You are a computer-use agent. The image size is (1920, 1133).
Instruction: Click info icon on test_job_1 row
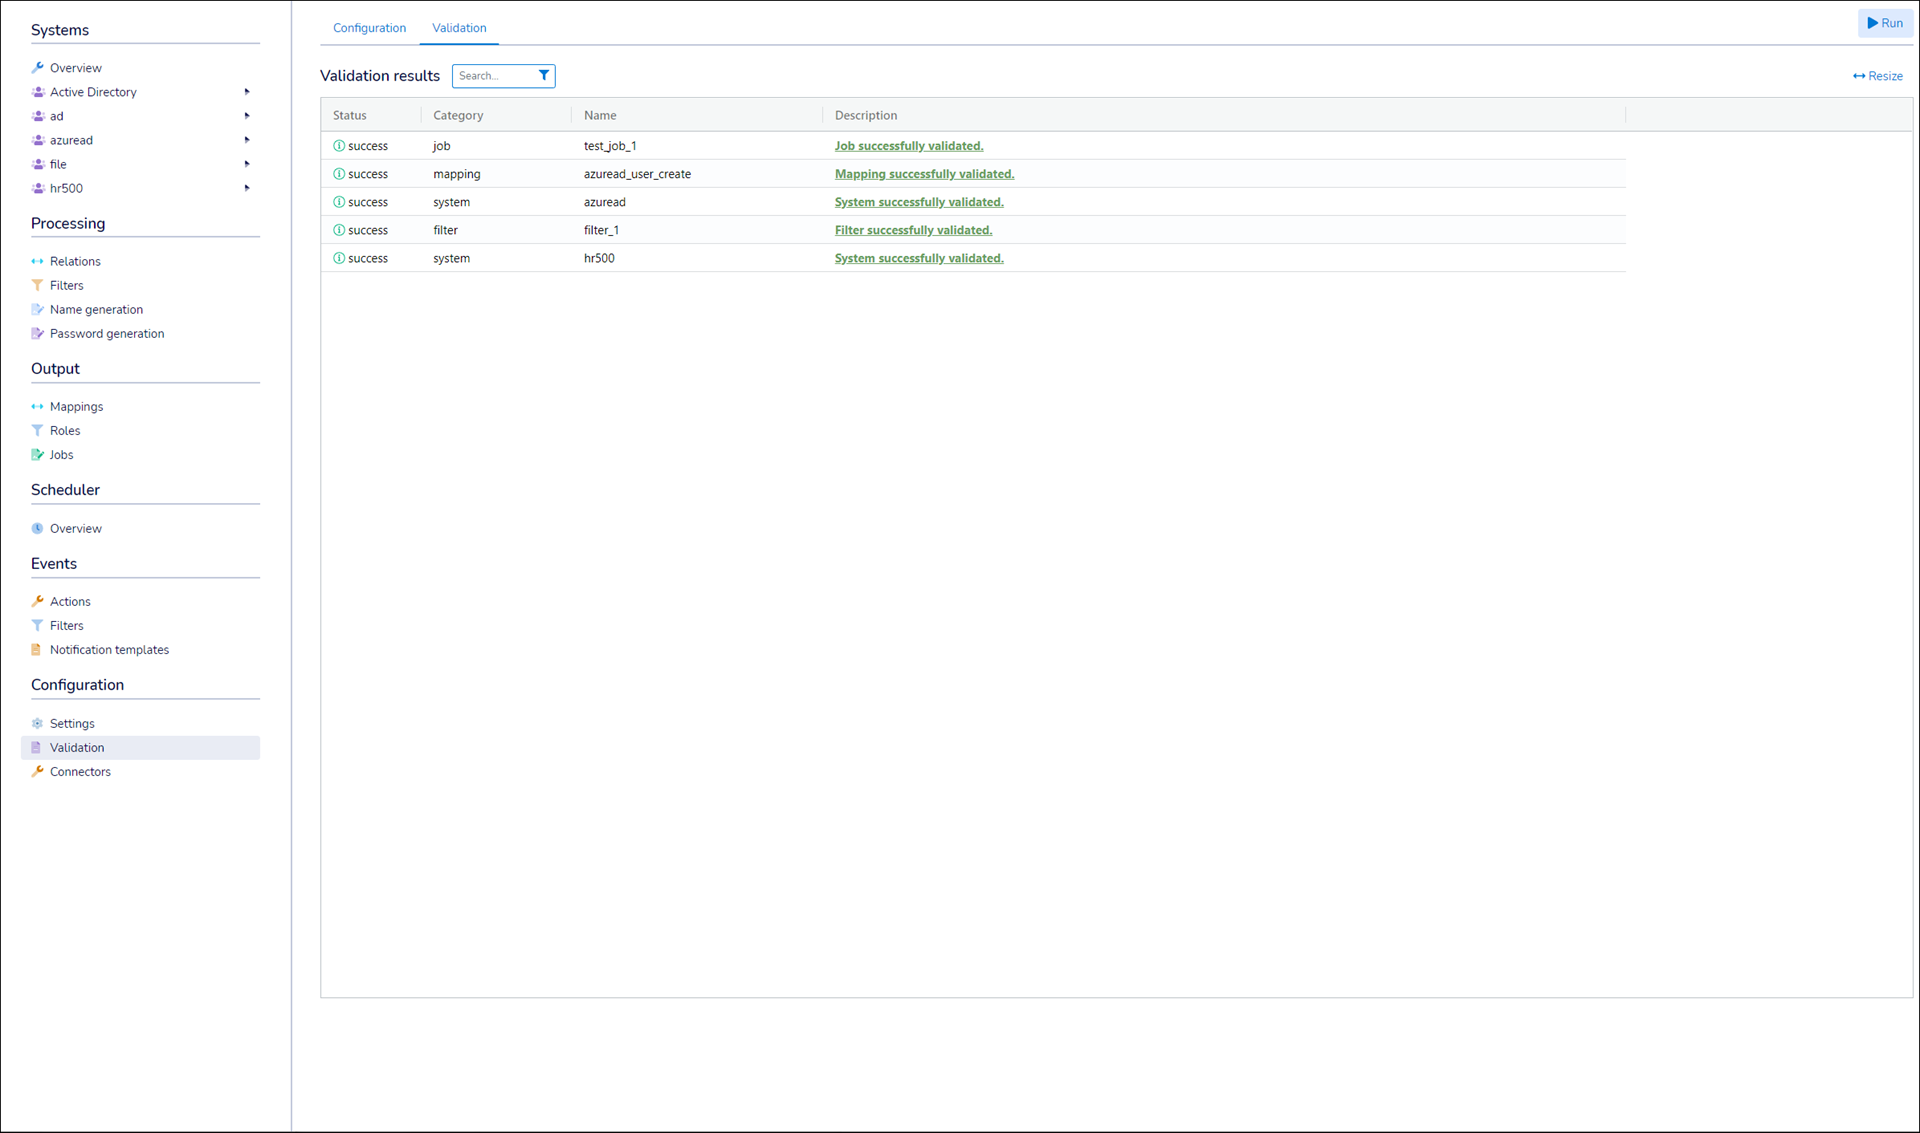[x=339, y=146]
